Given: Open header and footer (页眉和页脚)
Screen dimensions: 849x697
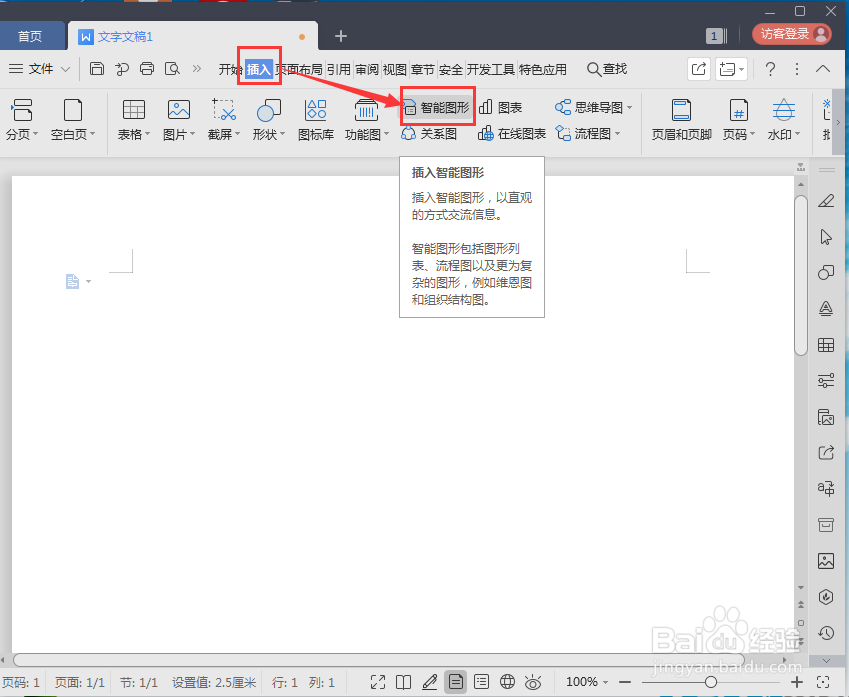Looking at the screenshot, I should coord(681,120).
